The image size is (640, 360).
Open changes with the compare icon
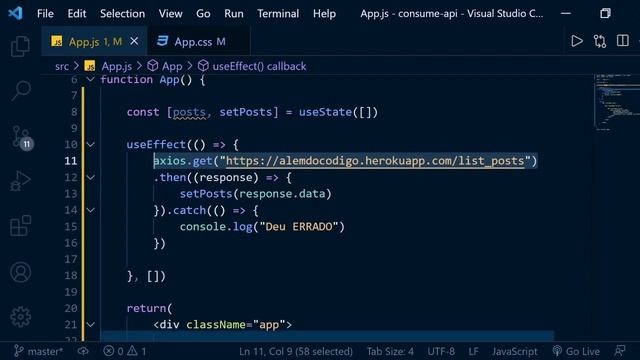tap(600, 41)
